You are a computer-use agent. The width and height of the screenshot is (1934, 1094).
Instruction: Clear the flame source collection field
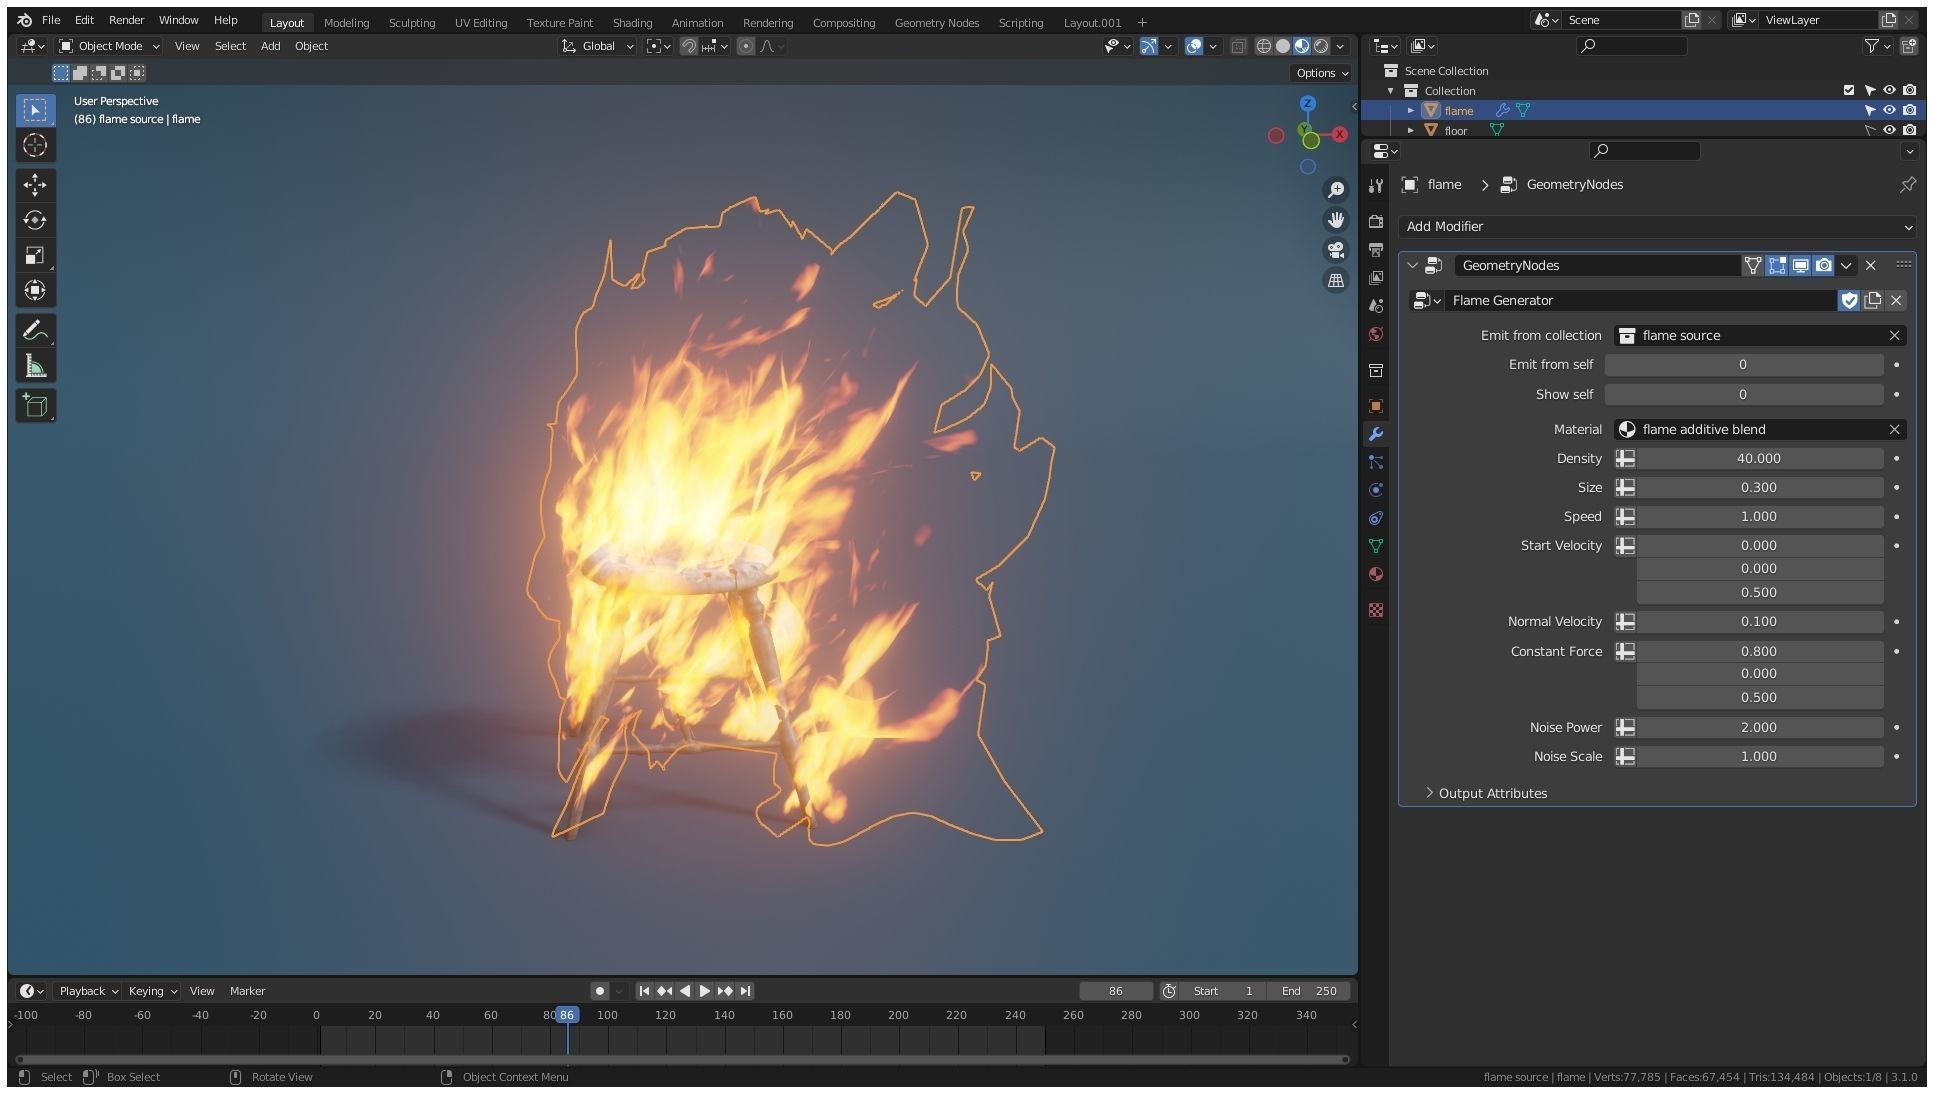point(1894,335)
